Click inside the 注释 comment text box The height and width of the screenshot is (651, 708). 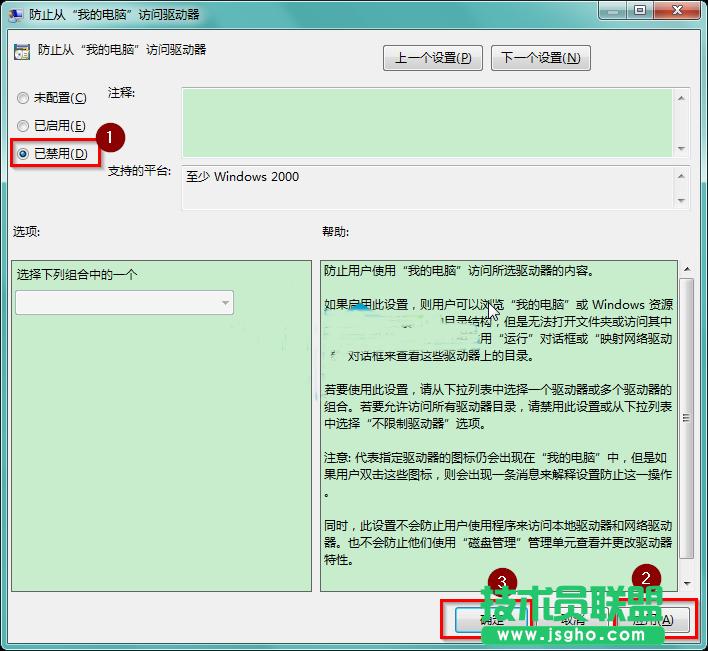427,123
